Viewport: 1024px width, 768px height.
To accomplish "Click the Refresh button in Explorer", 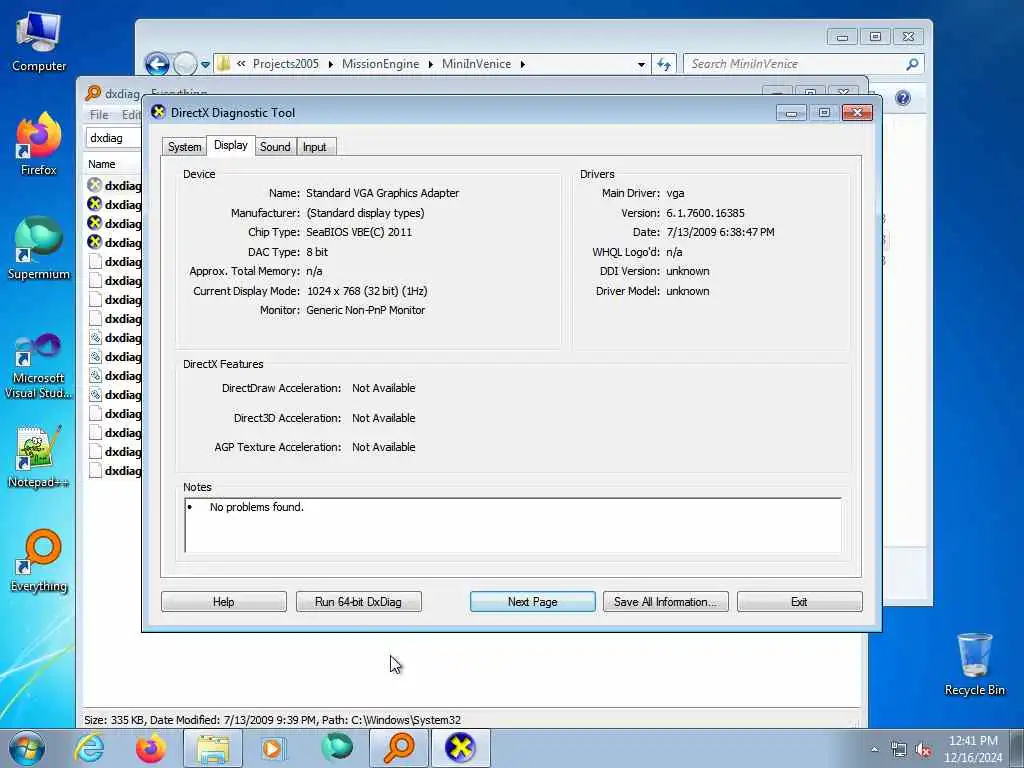I will click(x=664, y=64).
